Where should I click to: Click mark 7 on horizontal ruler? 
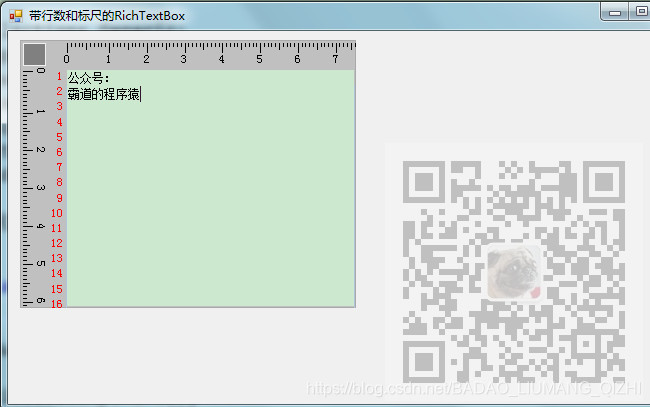[335, 59]
